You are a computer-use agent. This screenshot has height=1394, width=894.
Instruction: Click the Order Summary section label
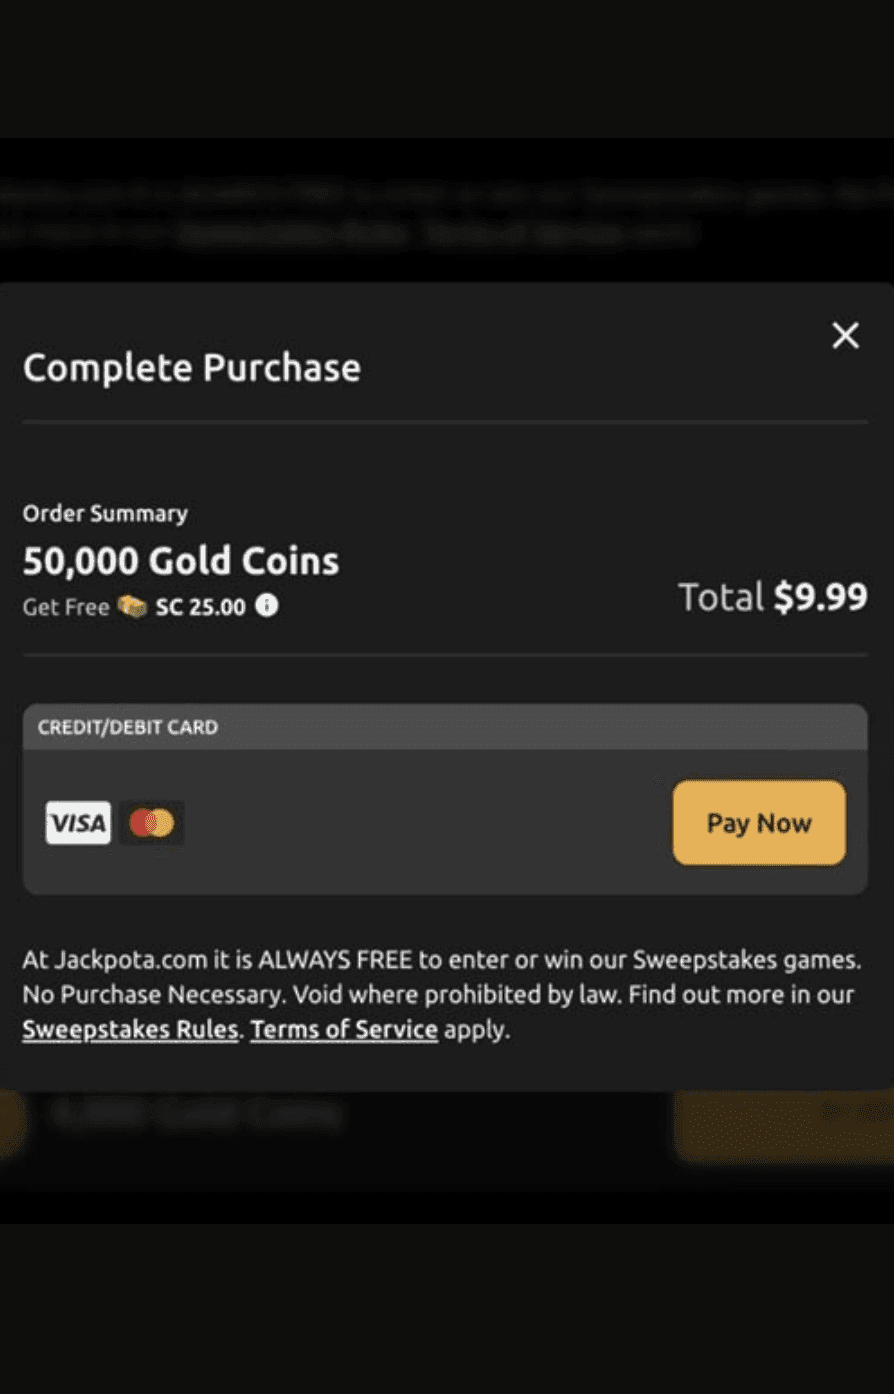[105, 513]
